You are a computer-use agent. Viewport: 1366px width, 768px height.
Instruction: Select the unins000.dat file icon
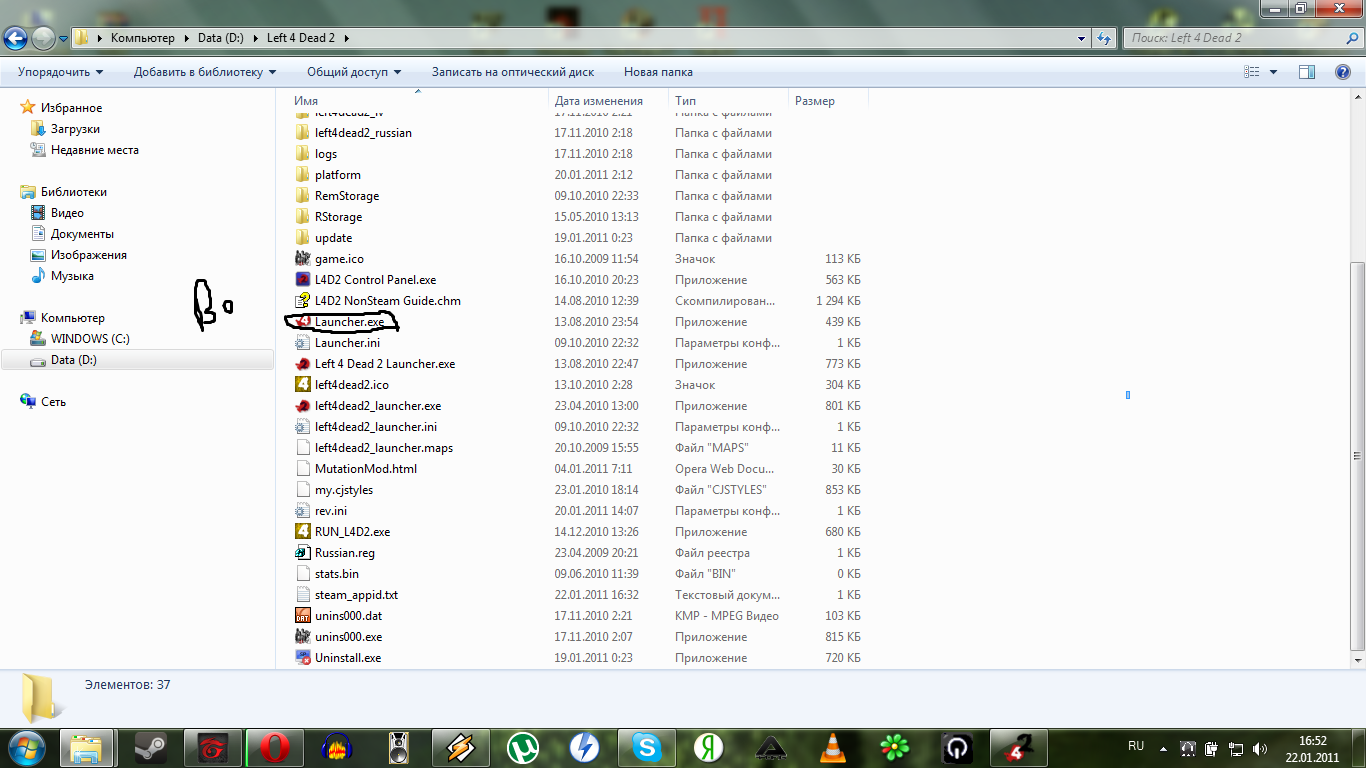(303, 616)
